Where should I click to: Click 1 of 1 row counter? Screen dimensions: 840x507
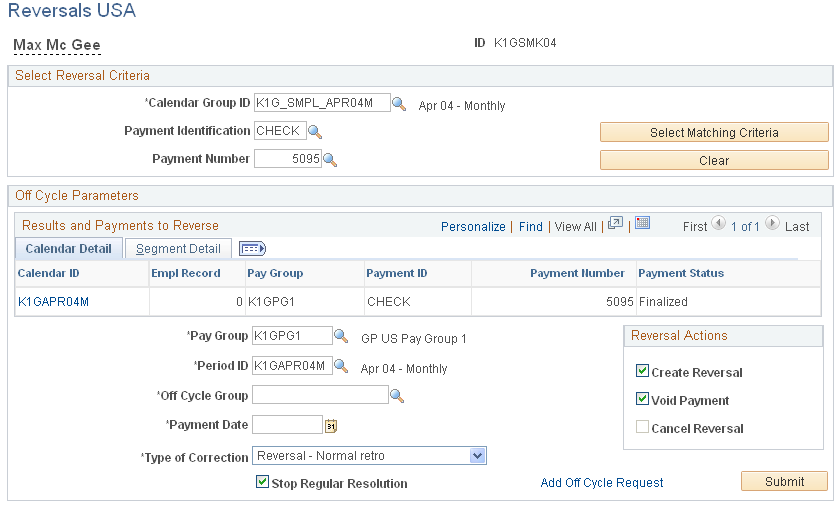point(745,227)
